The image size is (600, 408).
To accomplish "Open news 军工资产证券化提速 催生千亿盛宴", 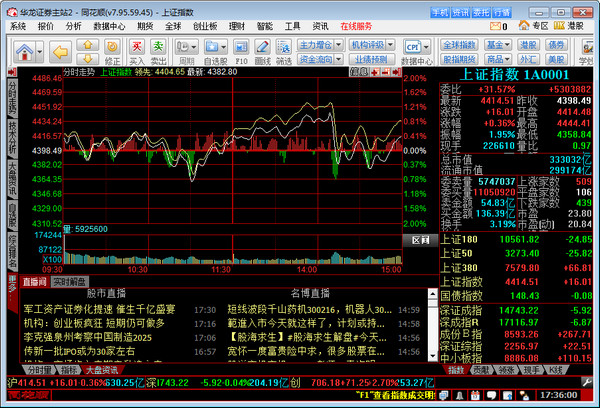I will (x=99, y=309).
